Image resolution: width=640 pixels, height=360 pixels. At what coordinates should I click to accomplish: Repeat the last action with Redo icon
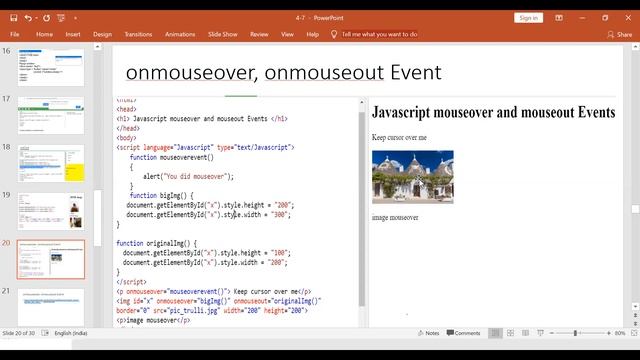pyautogui.click(x=47, y=18)
